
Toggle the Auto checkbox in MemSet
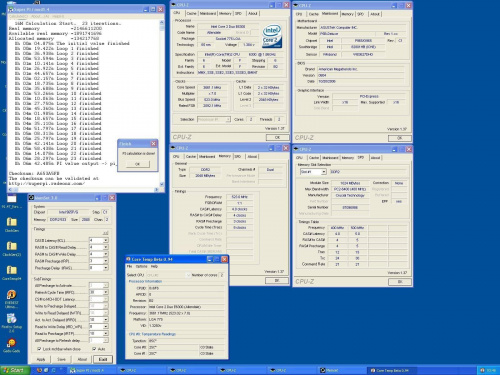pyautogui.click(x=94, y=349)
